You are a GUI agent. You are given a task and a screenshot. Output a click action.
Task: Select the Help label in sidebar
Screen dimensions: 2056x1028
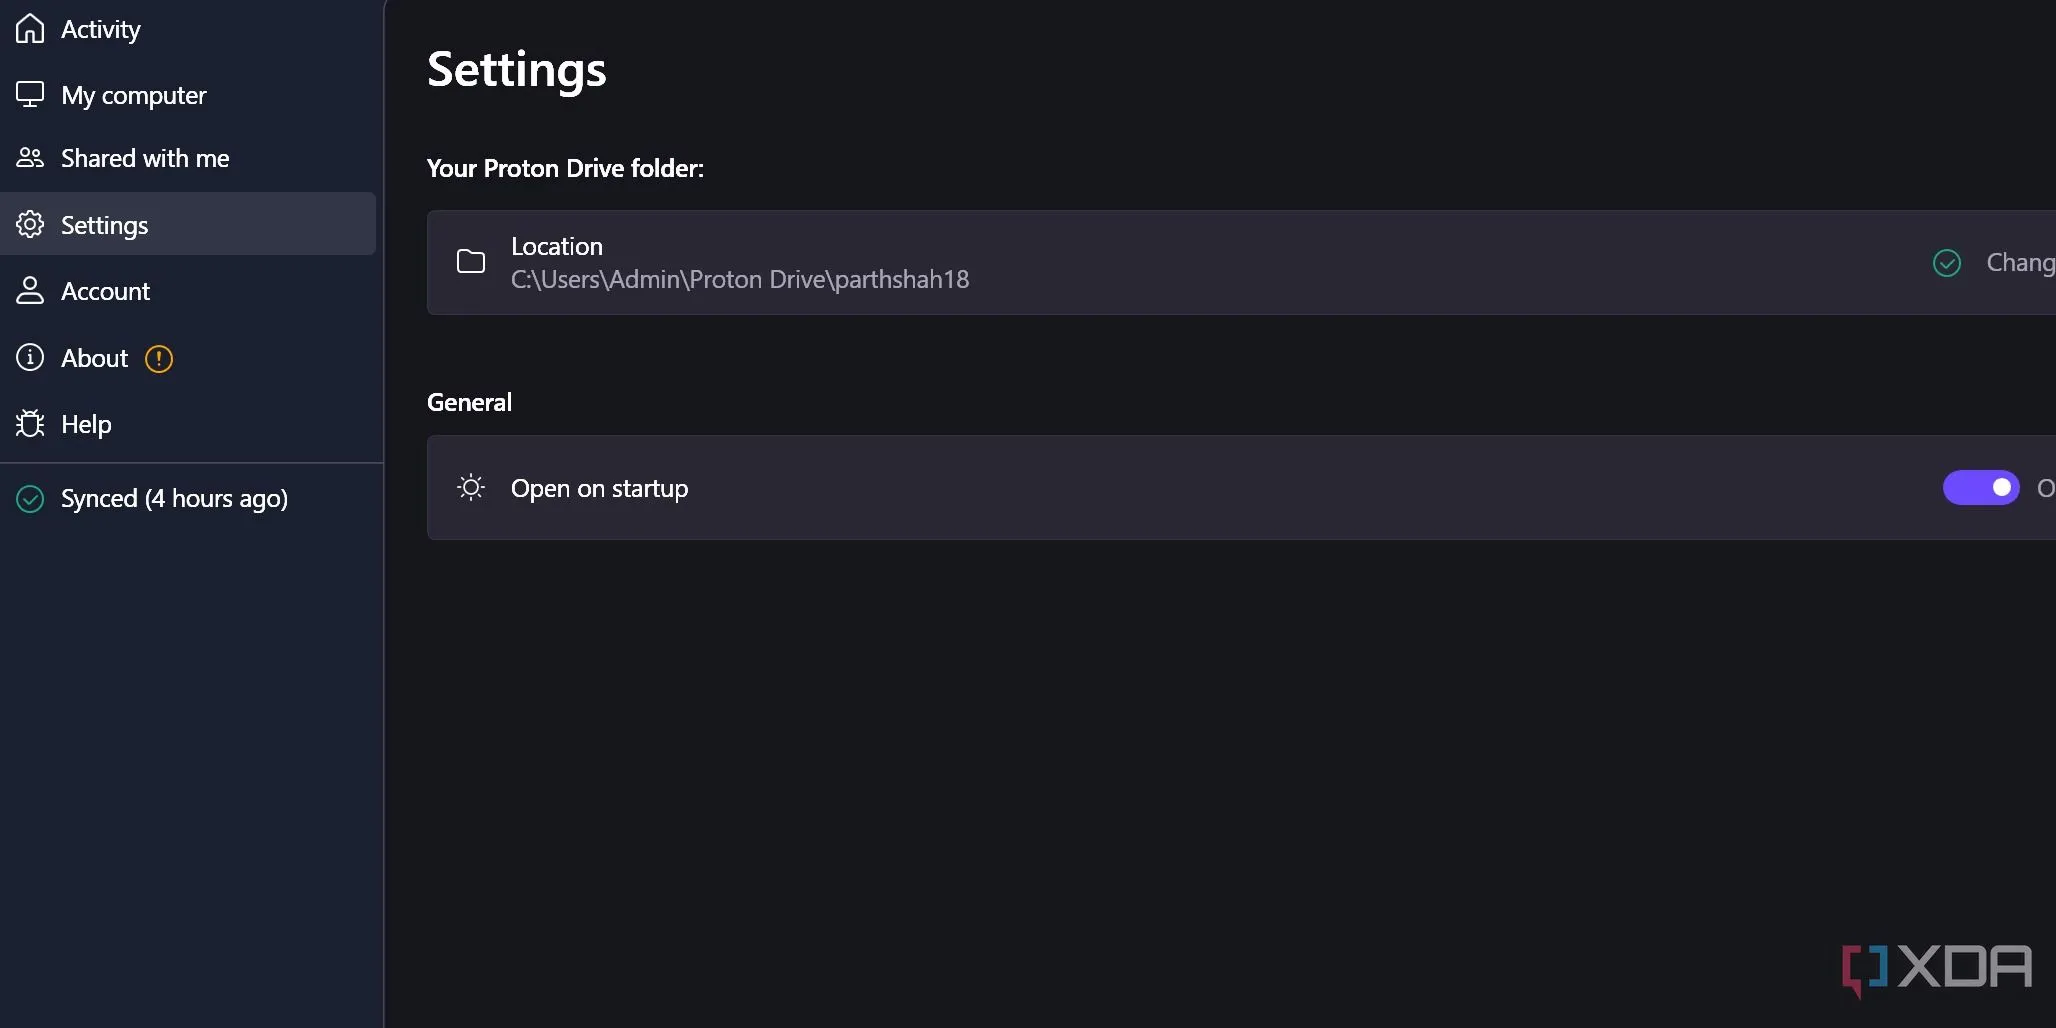click(x=86, y=424)
